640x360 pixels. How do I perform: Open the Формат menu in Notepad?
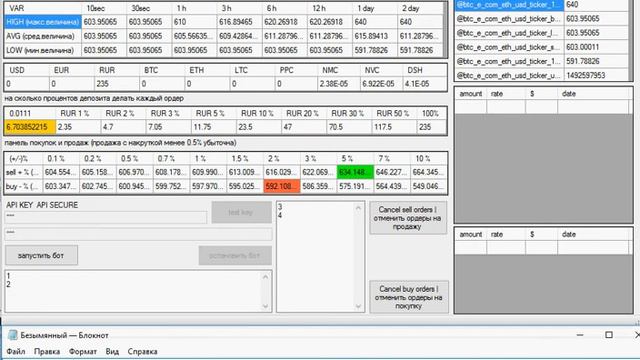[83, 351]
